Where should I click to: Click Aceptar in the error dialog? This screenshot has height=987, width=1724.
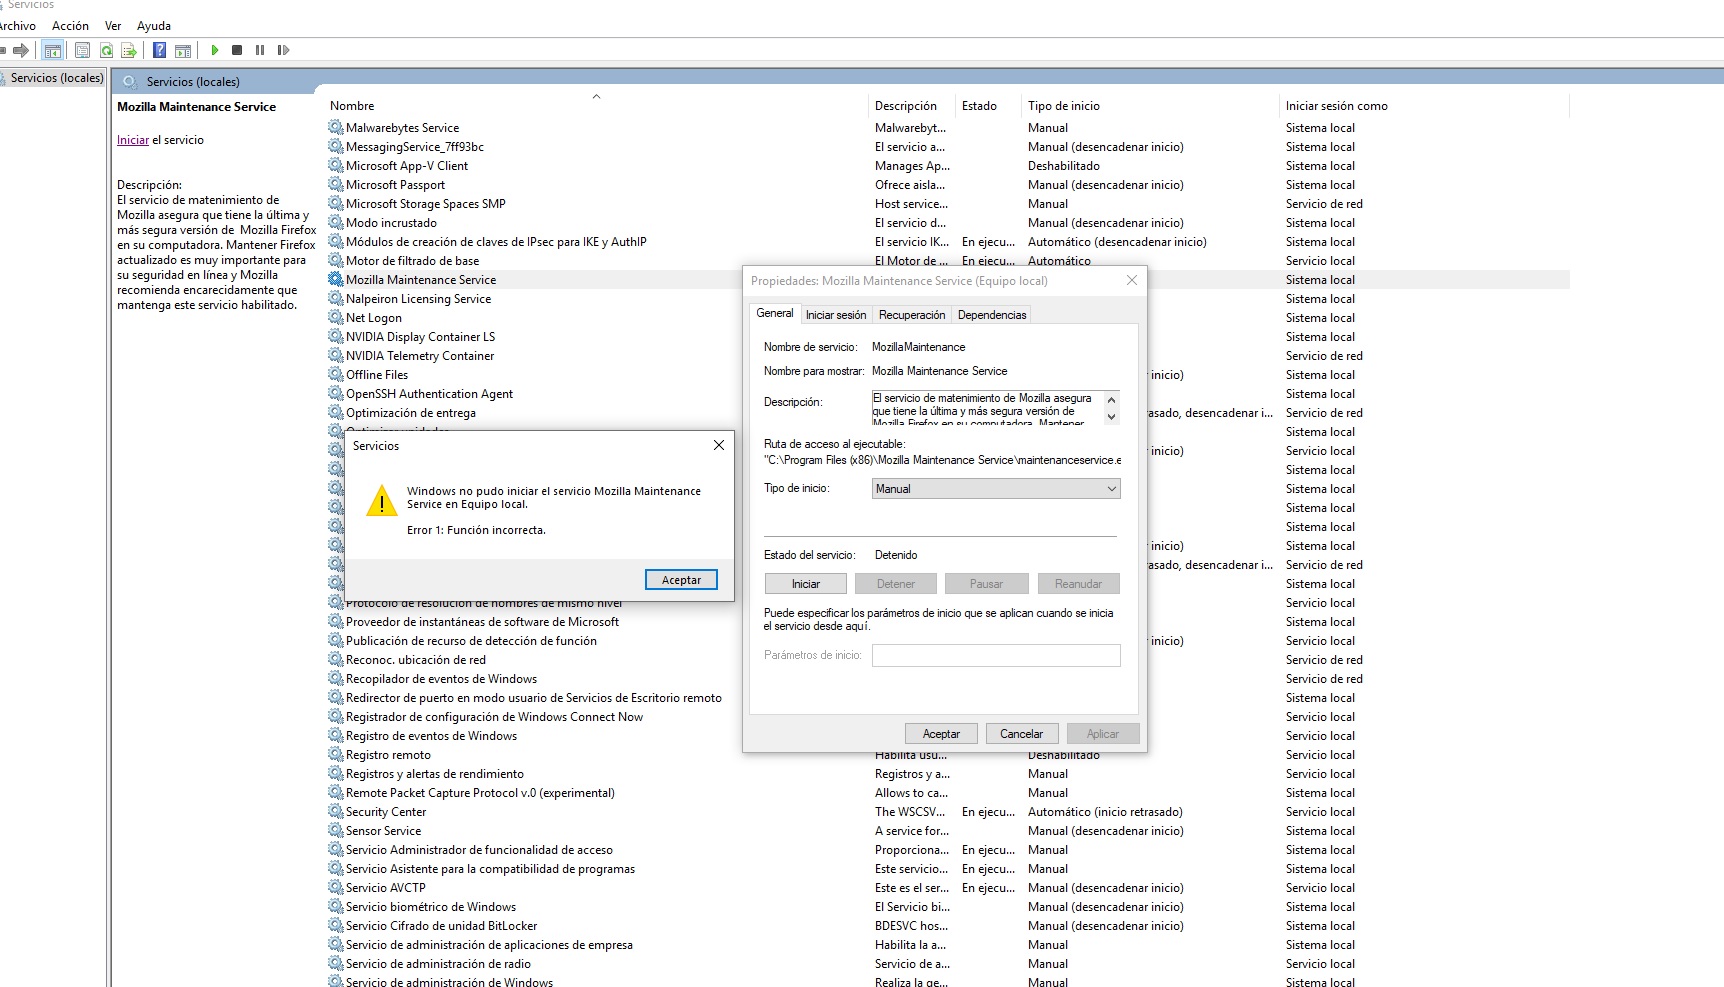point(681,580)
